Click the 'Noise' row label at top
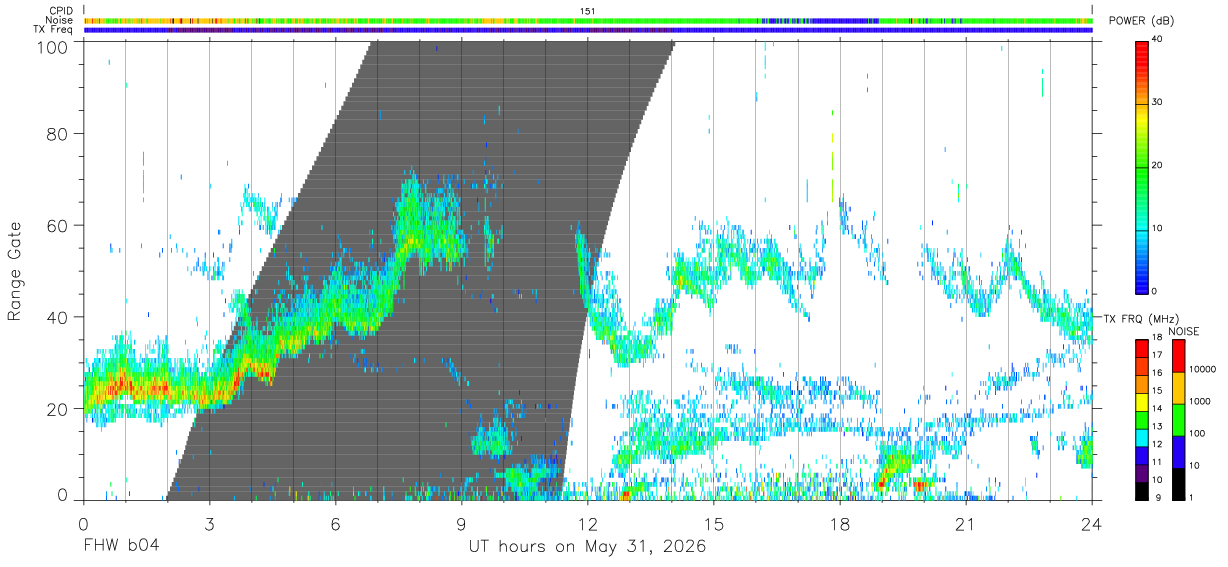This screenshot has width=1228, height=567. 60,20
